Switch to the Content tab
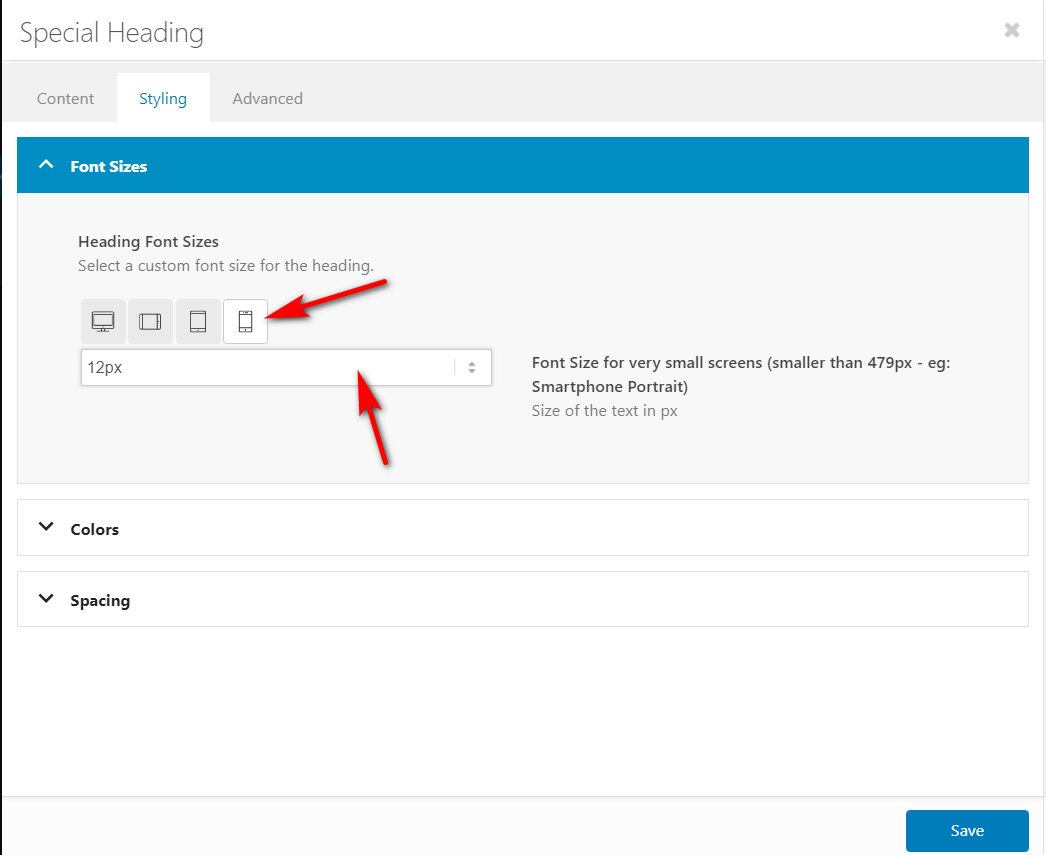 [x=65, y=99]
